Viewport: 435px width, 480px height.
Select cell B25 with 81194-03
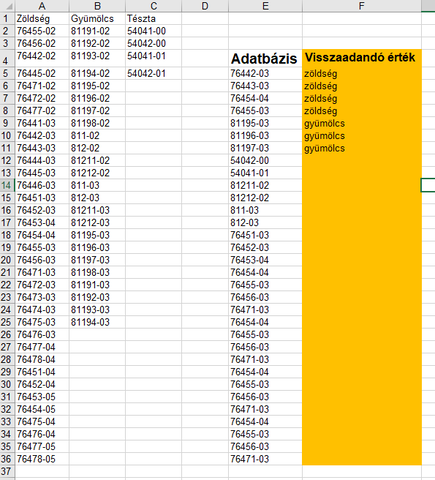point(97,322)
